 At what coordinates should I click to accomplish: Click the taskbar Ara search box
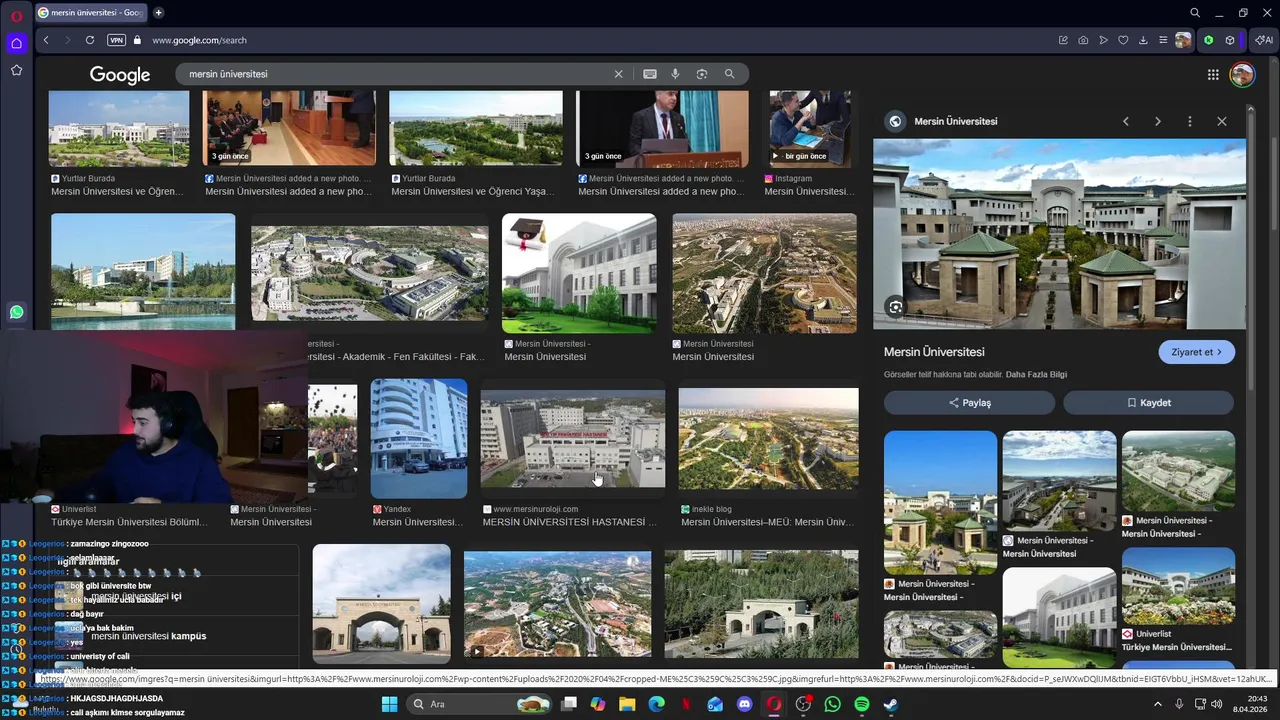tap(480, 704)
